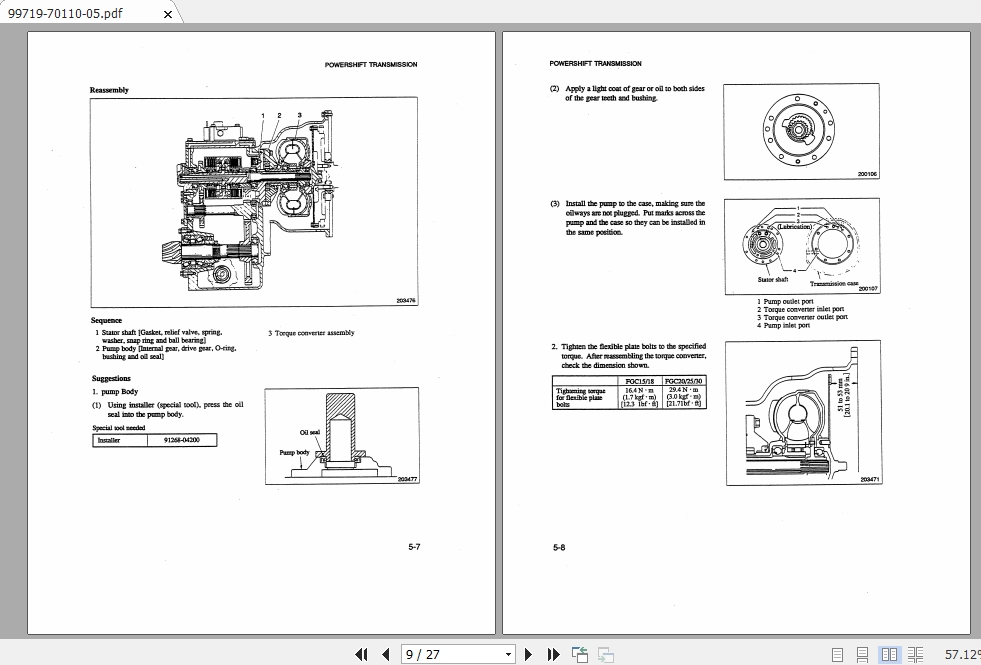Open the page number dropdown

508,655
